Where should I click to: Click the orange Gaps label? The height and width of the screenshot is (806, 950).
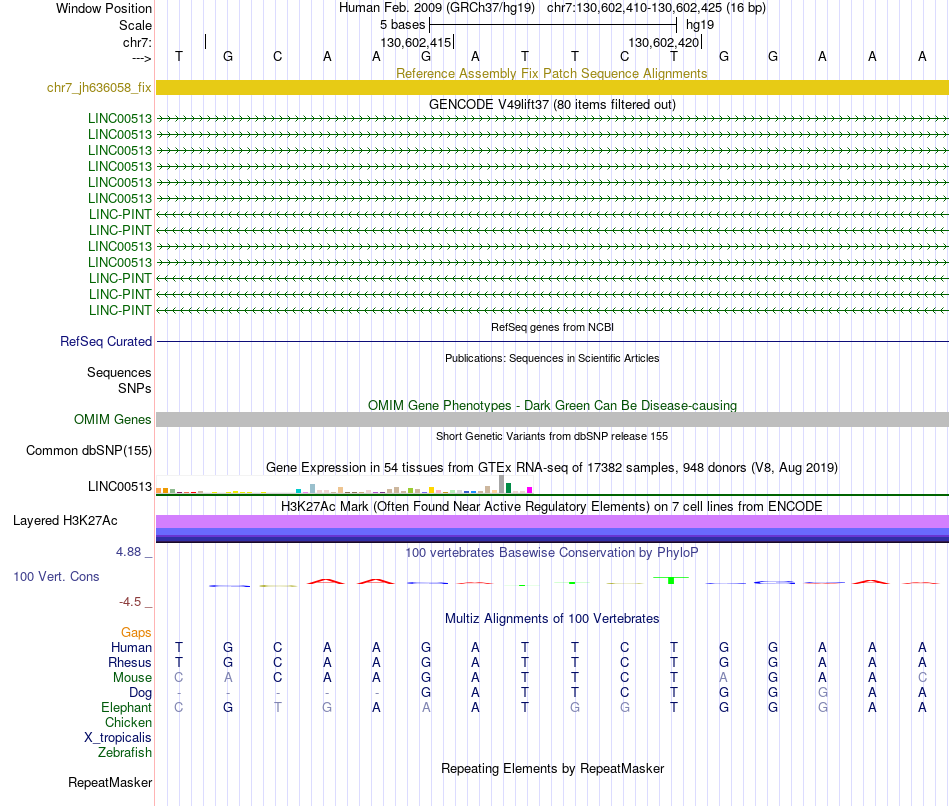pyautogui.click(x=136, y=633)
